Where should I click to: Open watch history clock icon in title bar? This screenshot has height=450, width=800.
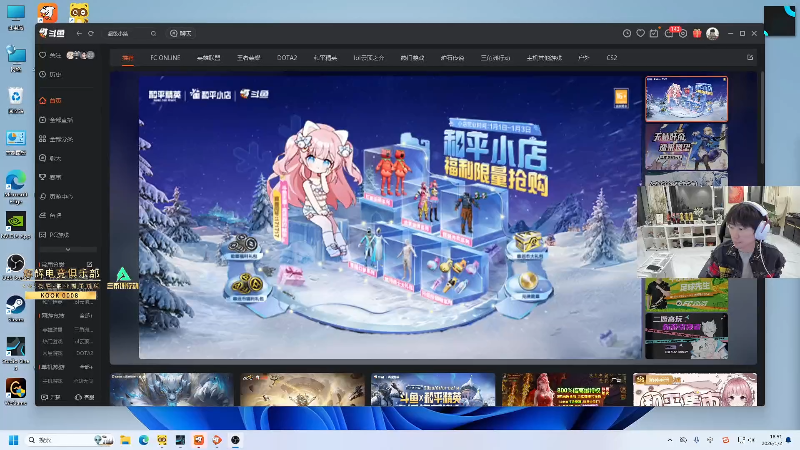[627, 33]
